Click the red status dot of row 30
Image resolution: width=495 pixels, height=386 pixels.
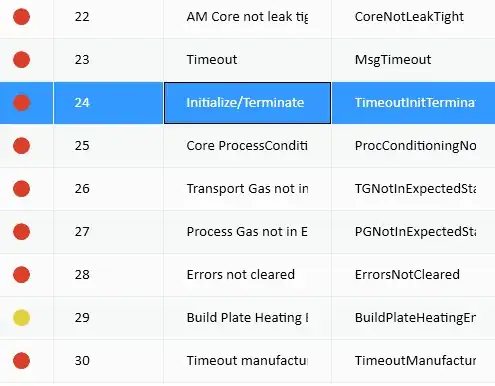[x=21, y=361]
